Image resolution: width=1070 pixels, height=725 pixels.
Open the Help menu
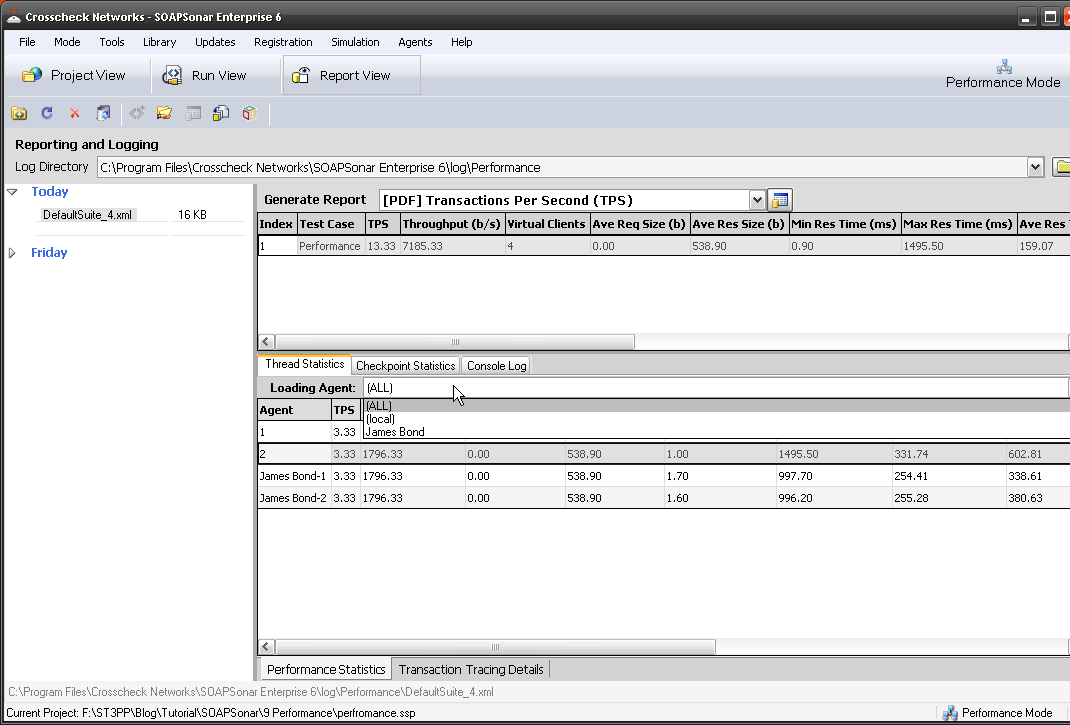pos(462,42)
